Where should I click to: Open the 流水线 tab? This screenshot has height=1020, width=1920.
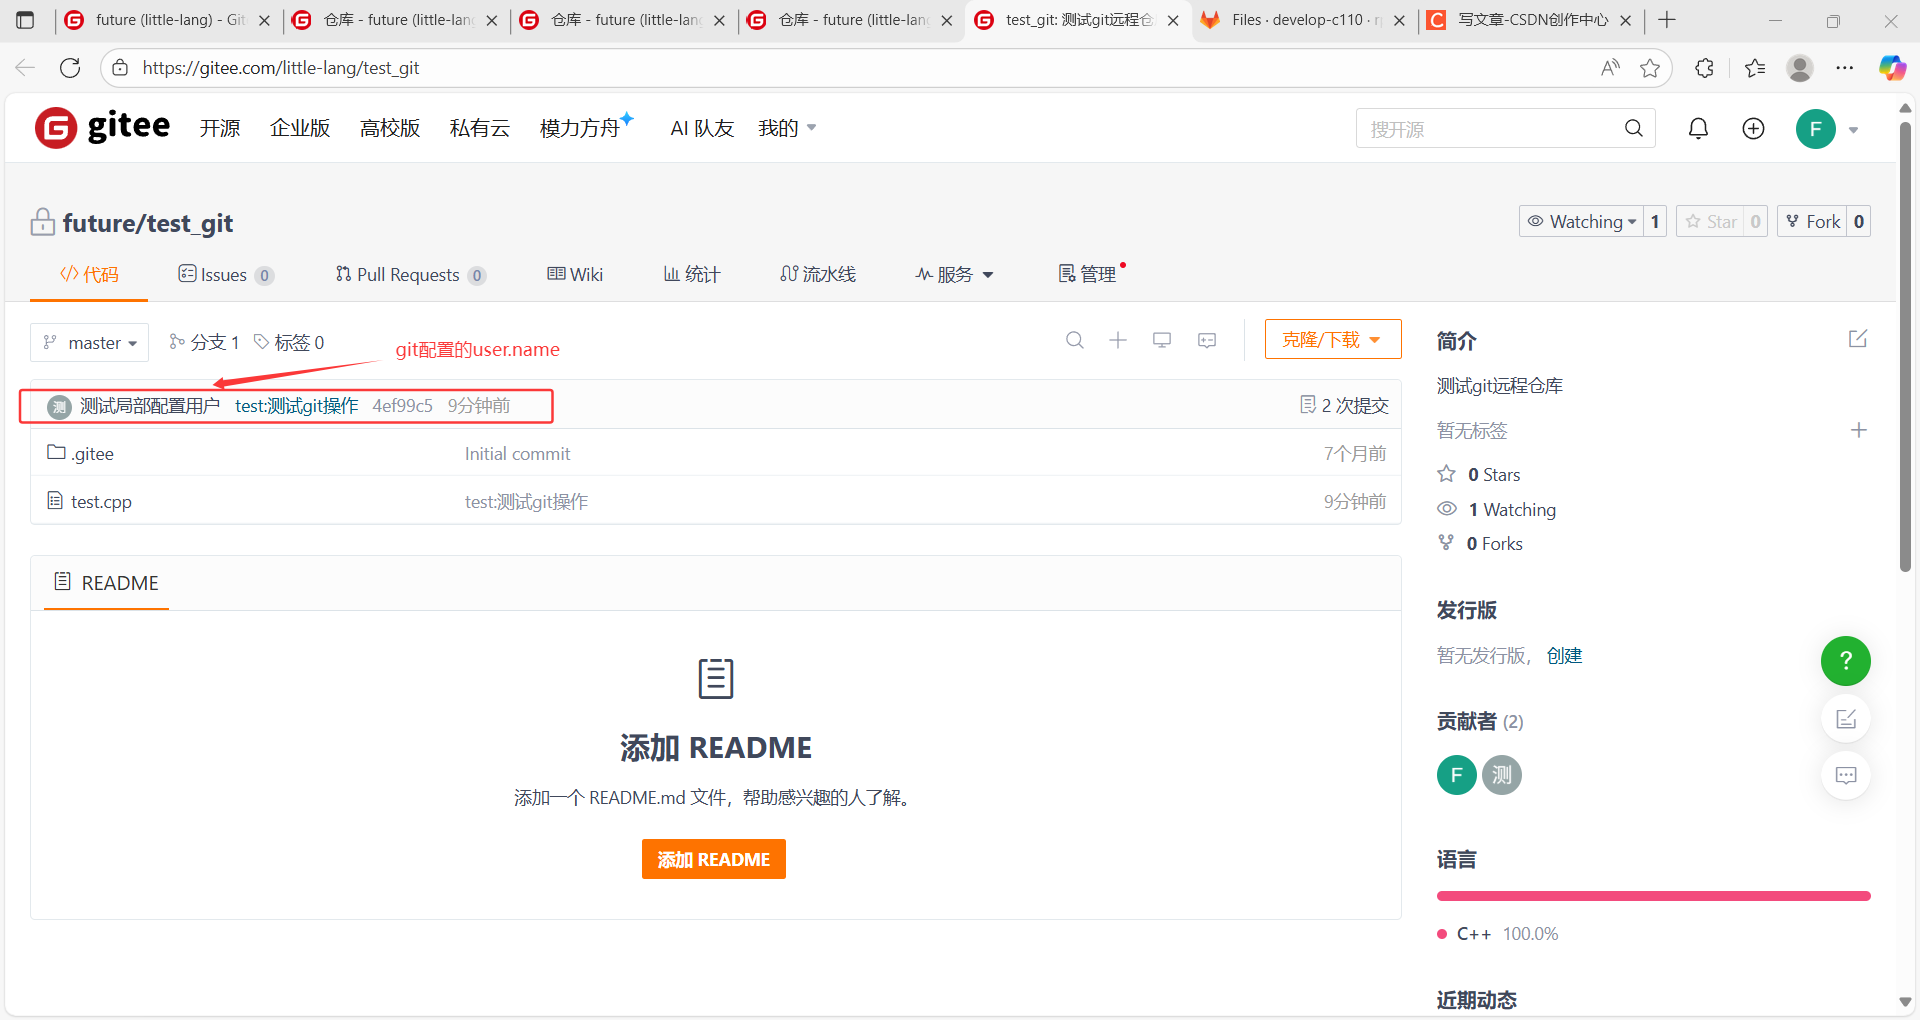click(818, 274)
